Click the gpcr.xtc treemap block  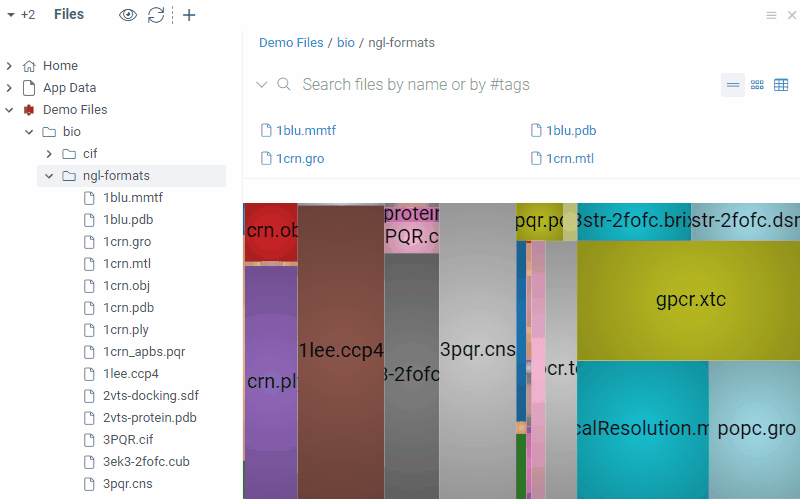[x=688, y=301]
